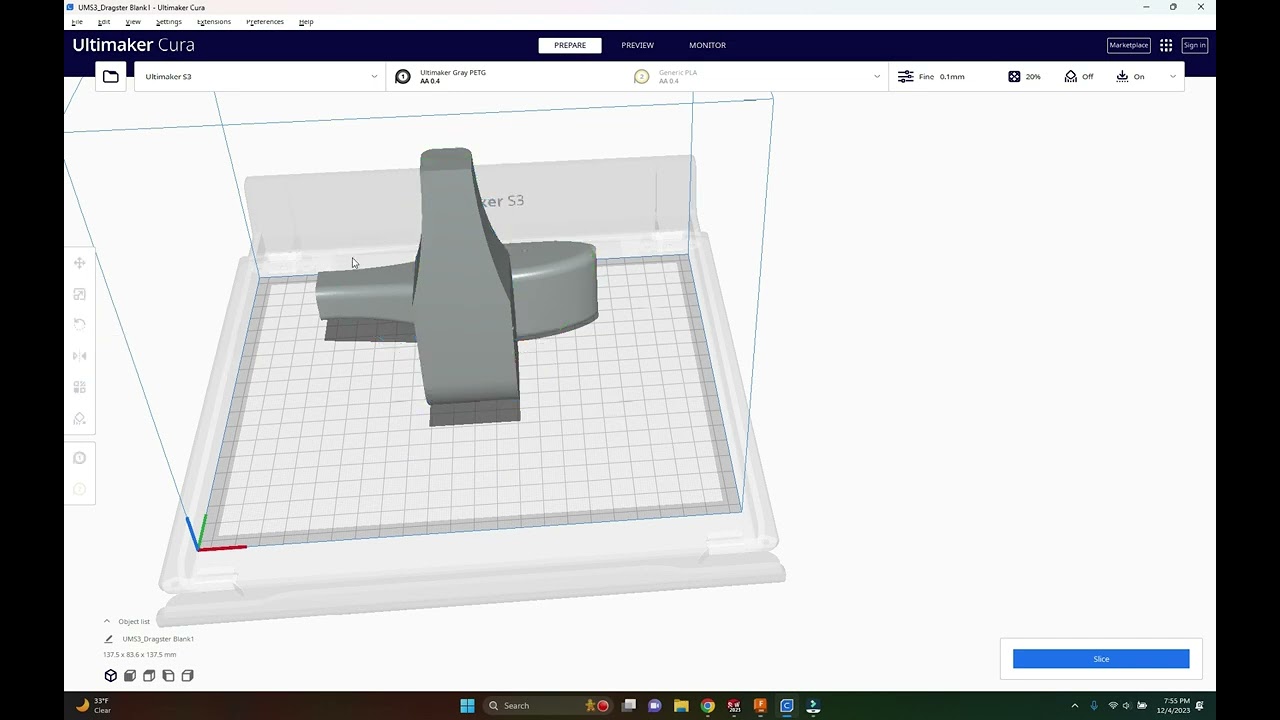1280x720 pixels.
Task: Switch to the PREVIEW stage tab
Action: pos(637,45)
